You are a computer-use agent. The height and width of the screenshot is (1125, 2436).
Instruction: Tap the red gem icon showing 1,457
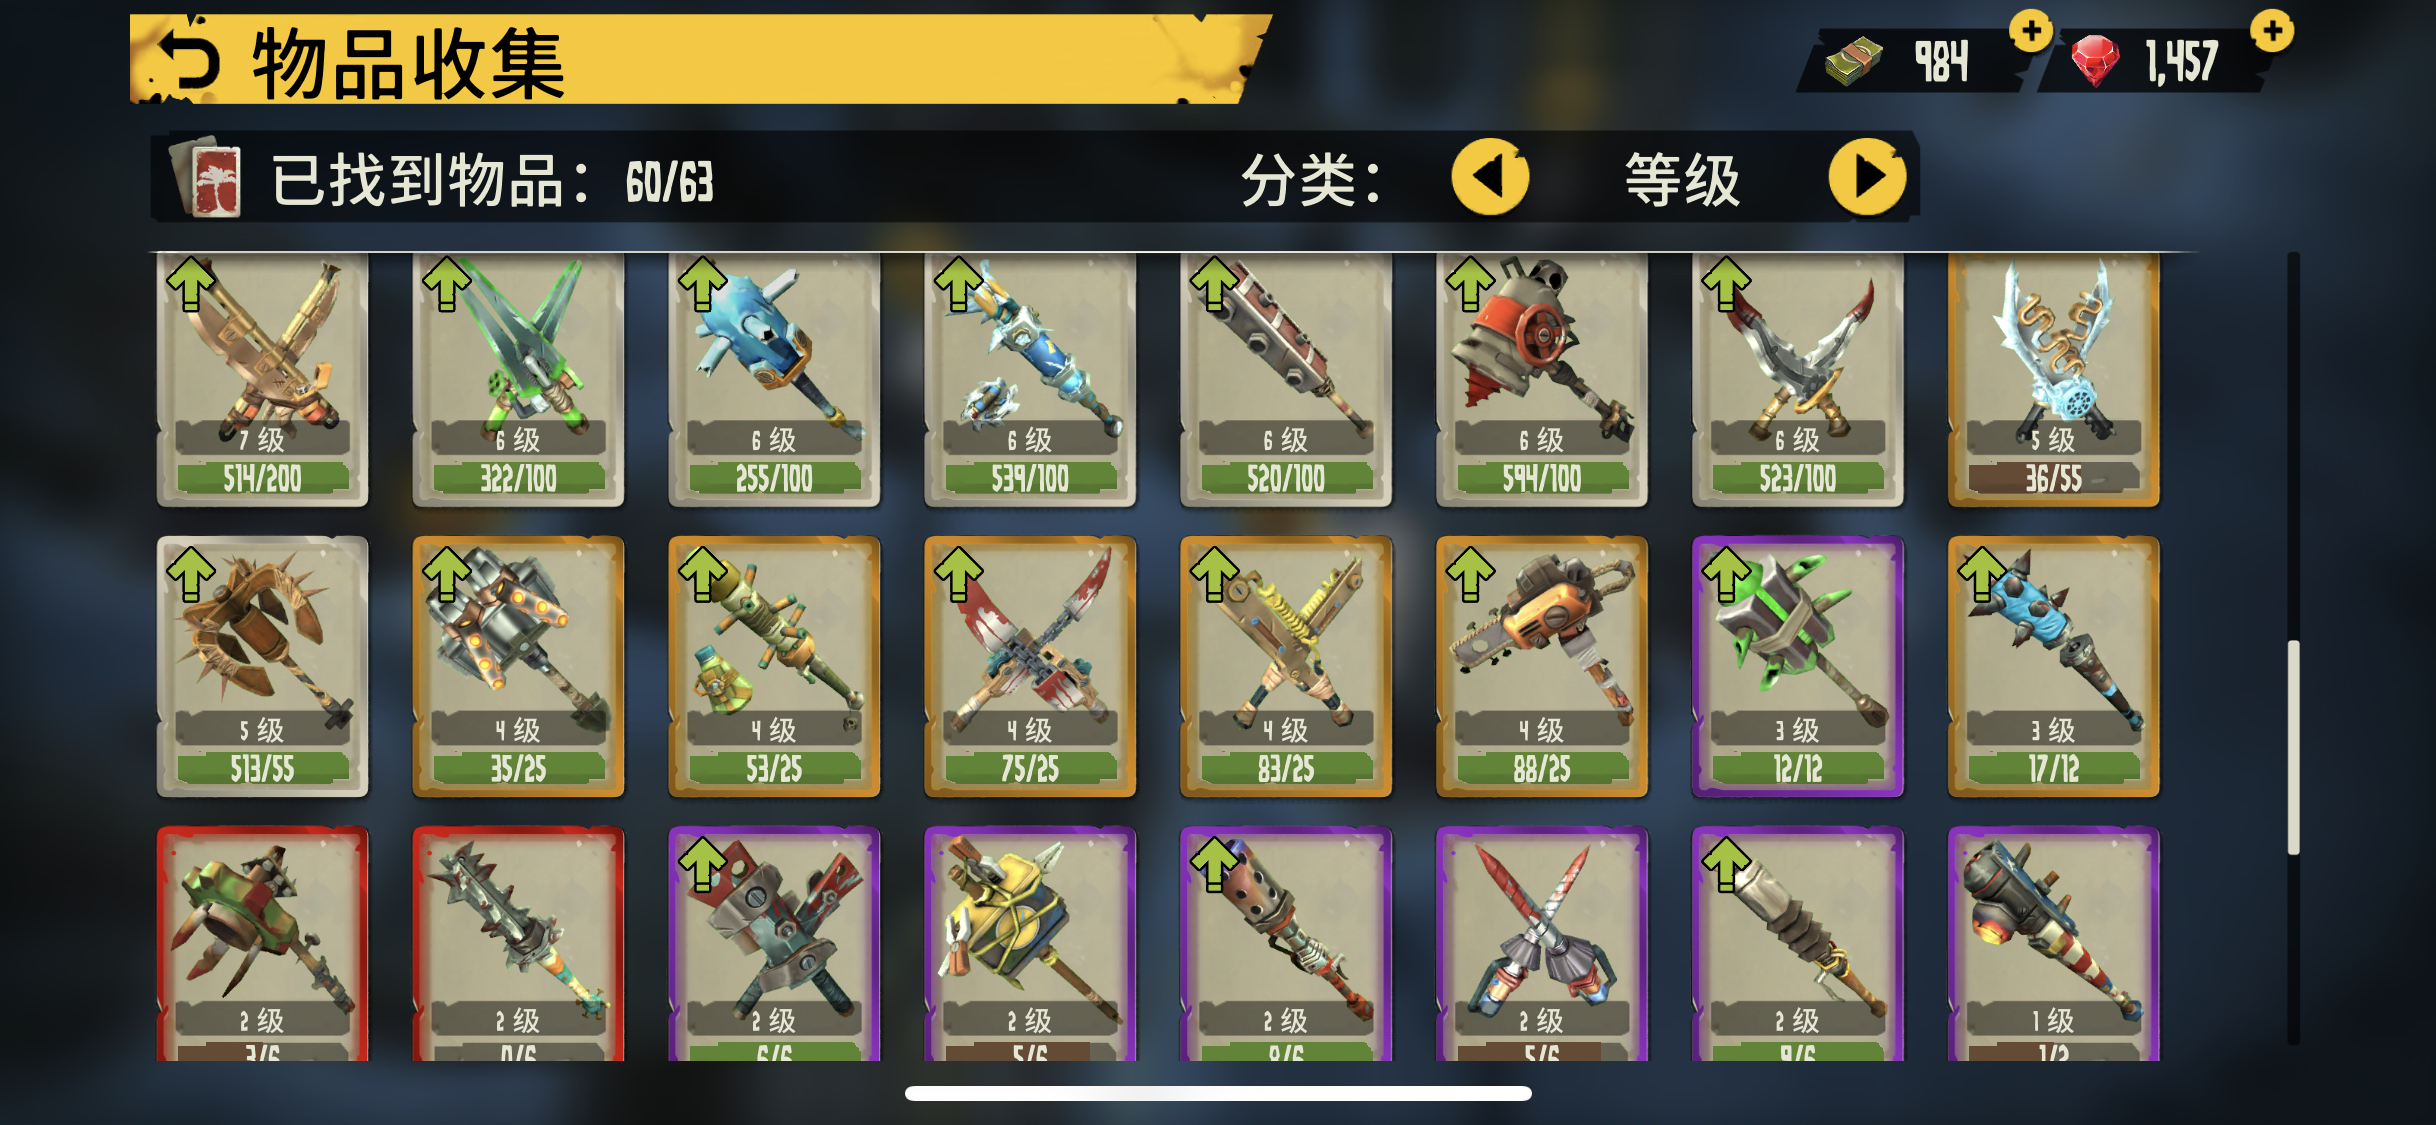(x=2094, y=61)
